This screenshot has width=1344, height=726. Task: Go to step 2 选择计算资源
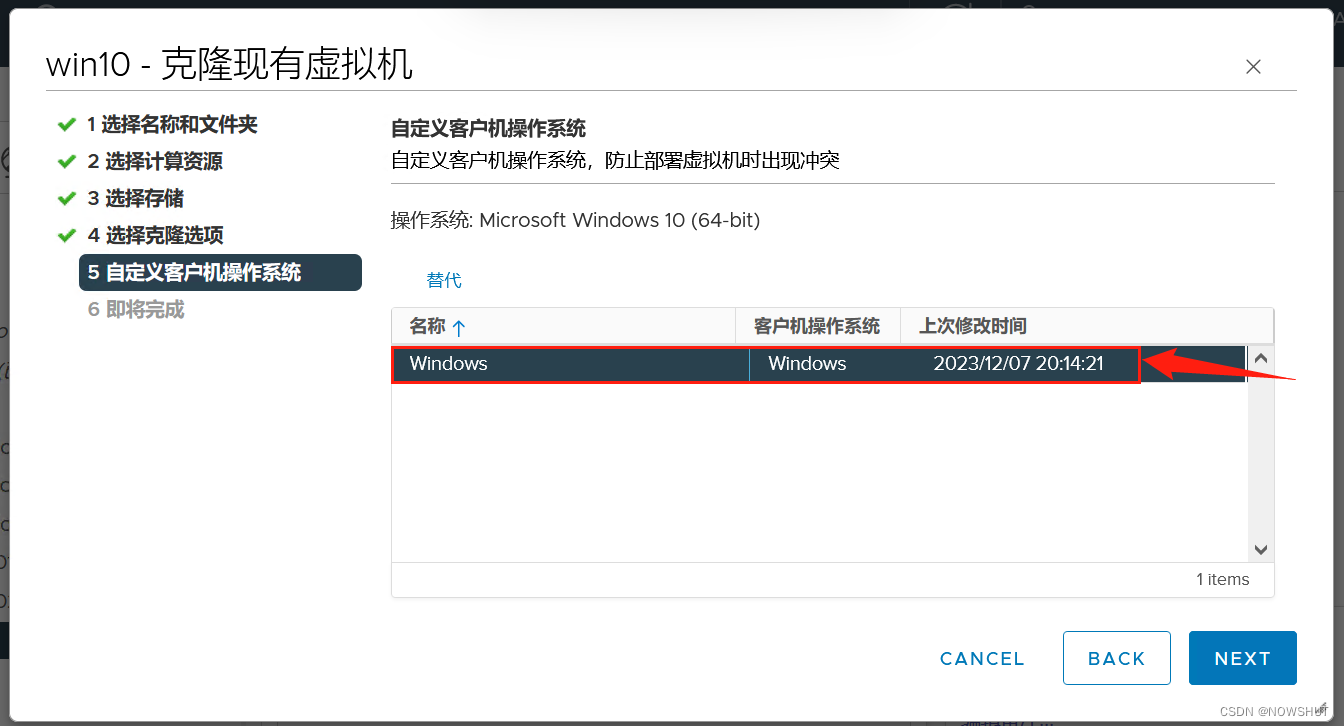point(155,162)
